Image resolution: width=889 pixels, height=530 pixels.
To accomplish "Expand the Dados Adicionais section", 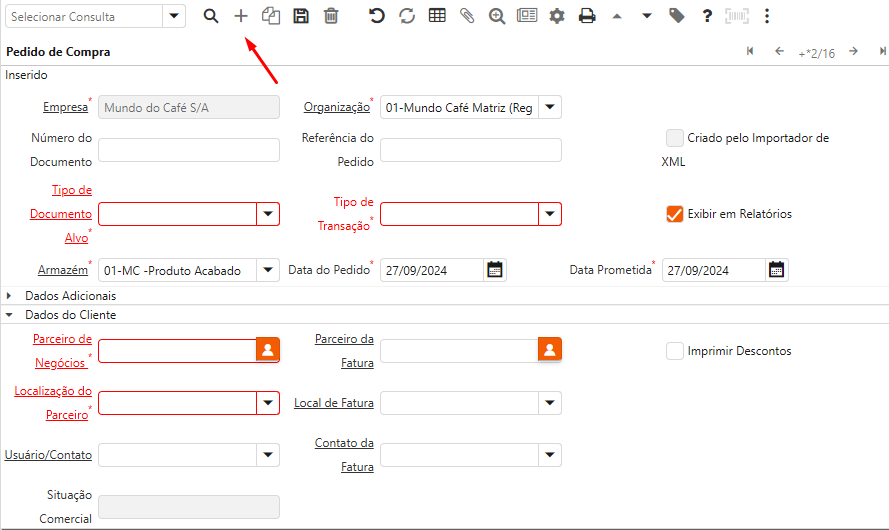I will pos(10,296).
